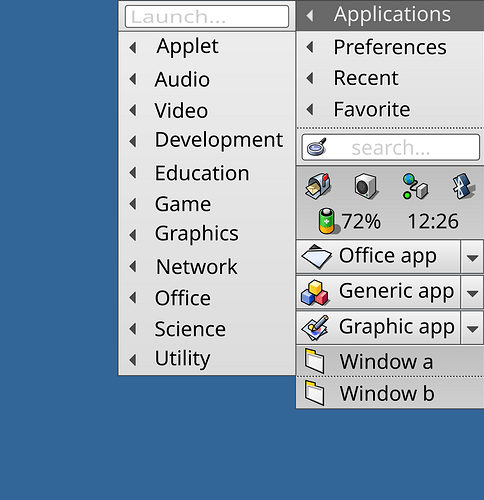Expand the Generic app dropdown arrow

click(472, 293)
